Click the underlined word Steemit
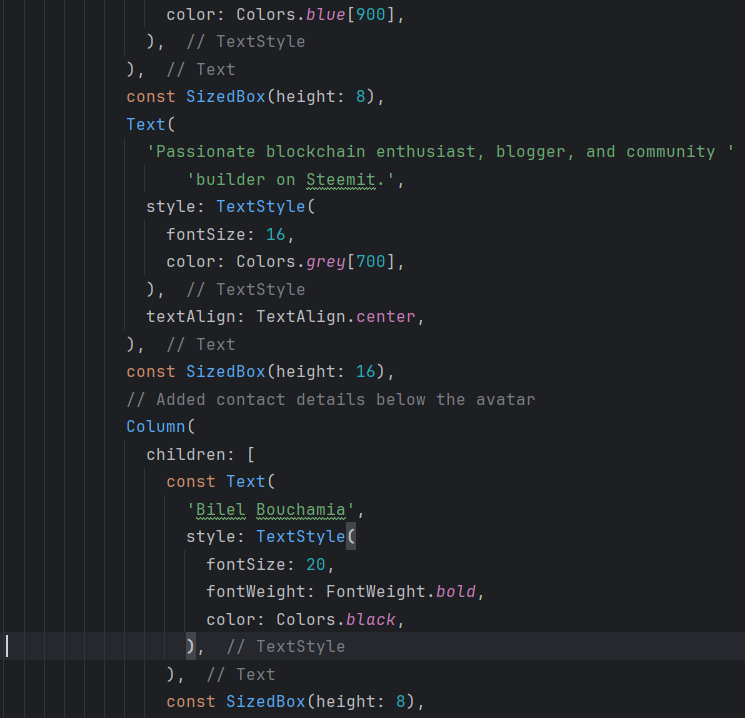Image resolution: width=745 pixels, height=718 pixels. [341, 180]
